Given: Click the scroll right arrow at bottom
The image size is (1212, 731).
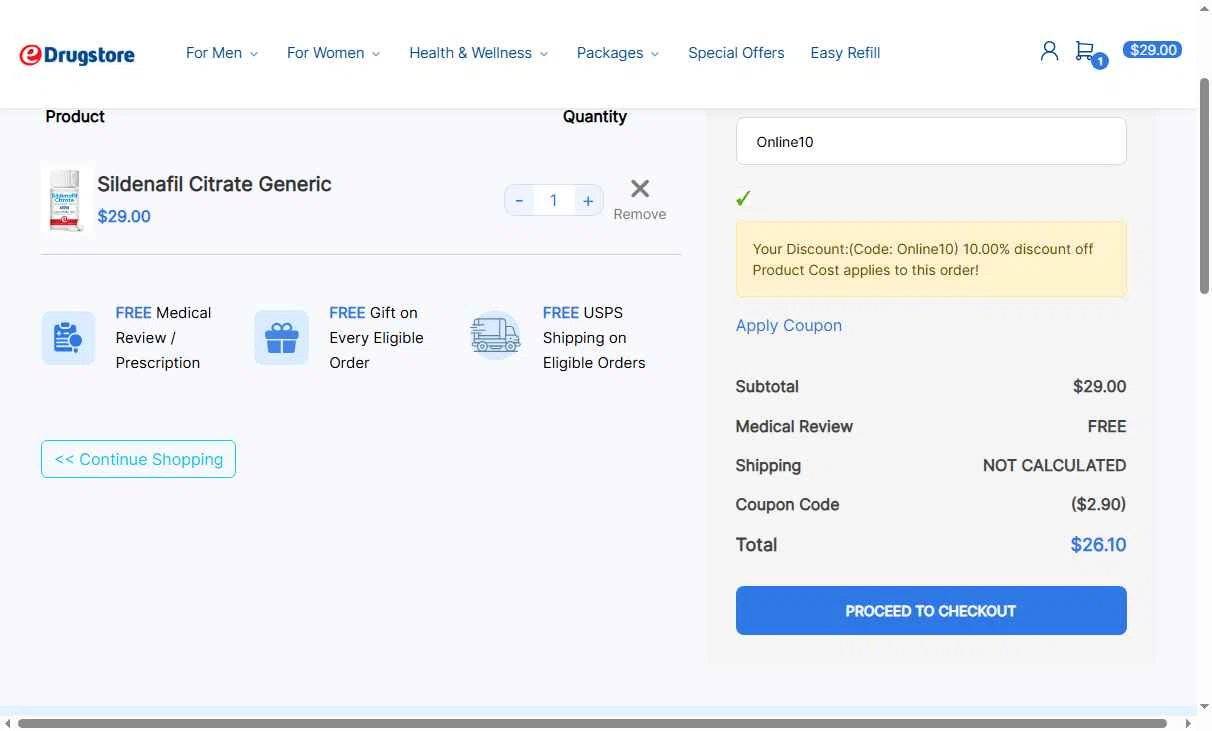Looking at the screenshot, I should (1188, 723).
